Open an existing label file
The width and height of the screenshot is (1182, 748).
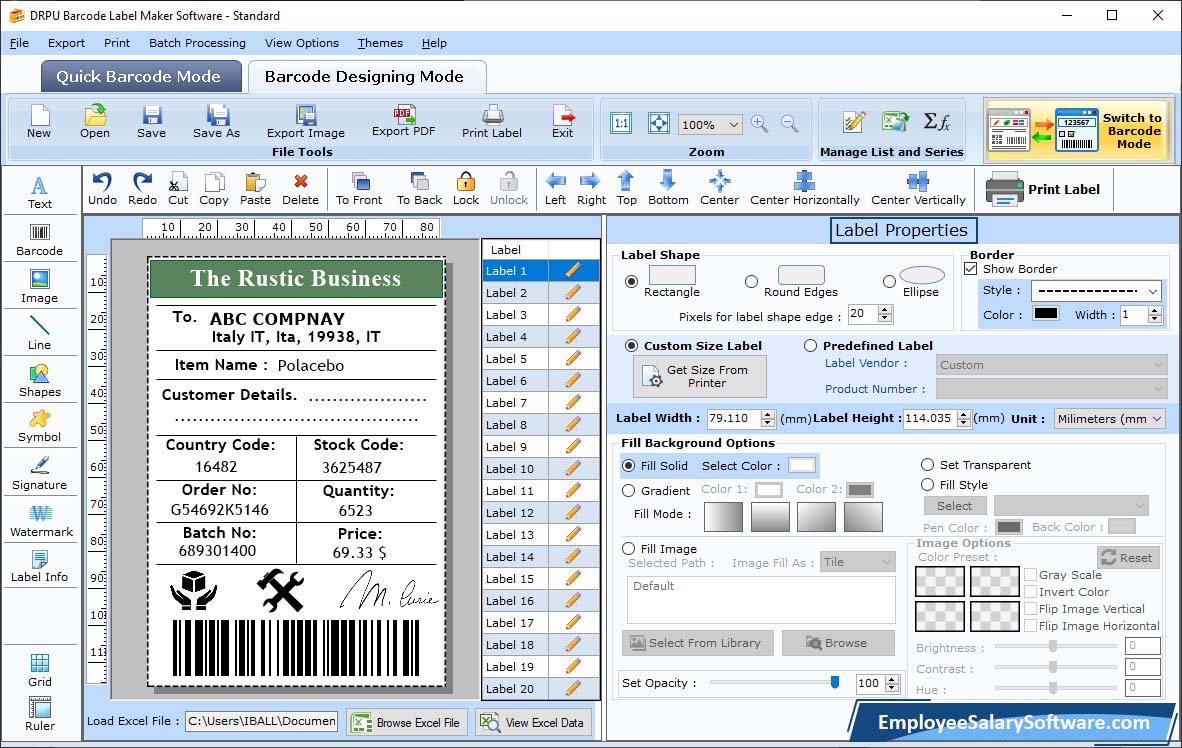(x=95, y=122)
